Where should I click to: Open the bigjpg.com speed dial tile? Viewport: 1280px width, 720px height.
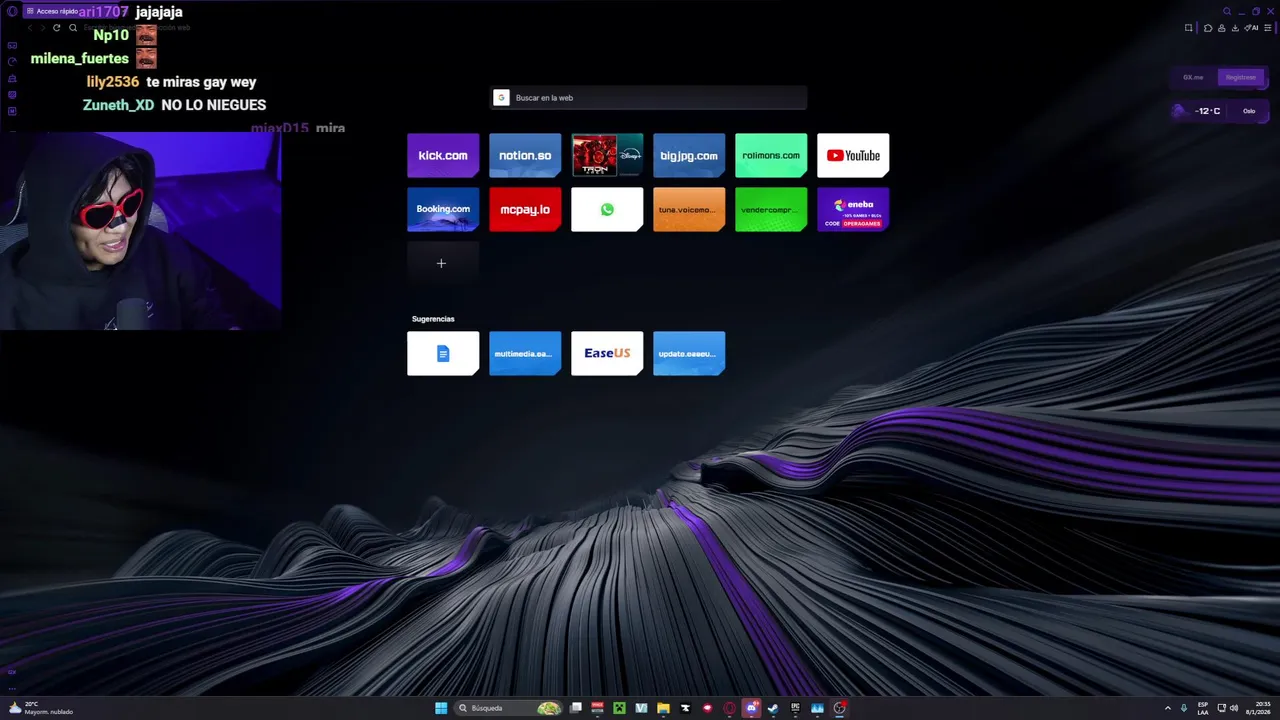[689, 155]
